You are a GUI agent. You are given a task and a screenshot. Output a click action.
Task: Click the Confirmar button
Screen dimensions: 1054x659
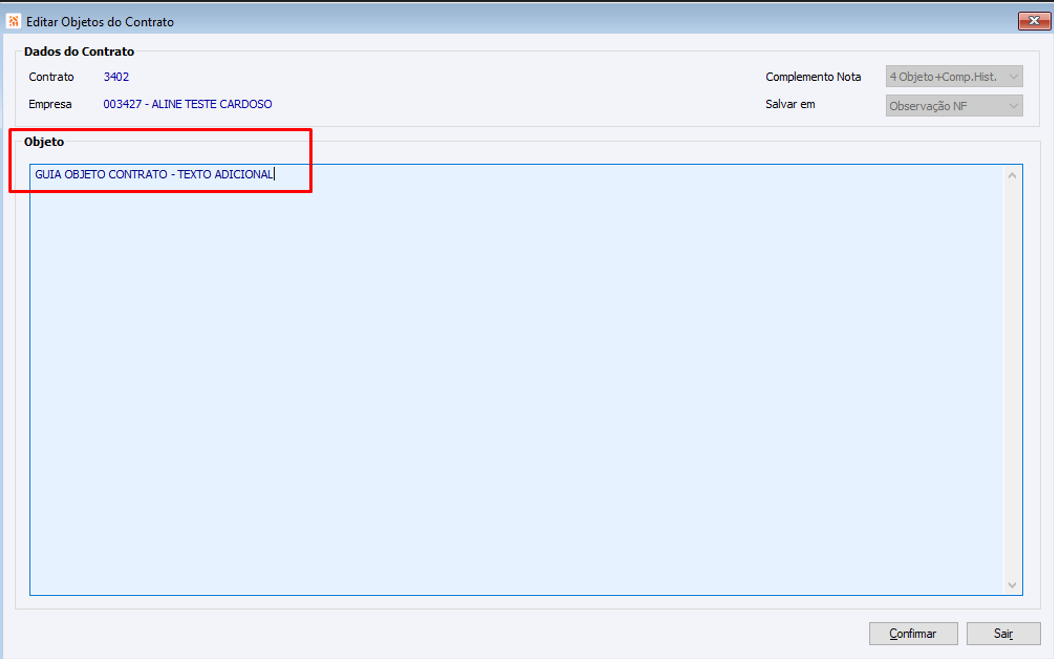[x=913, y=633]
